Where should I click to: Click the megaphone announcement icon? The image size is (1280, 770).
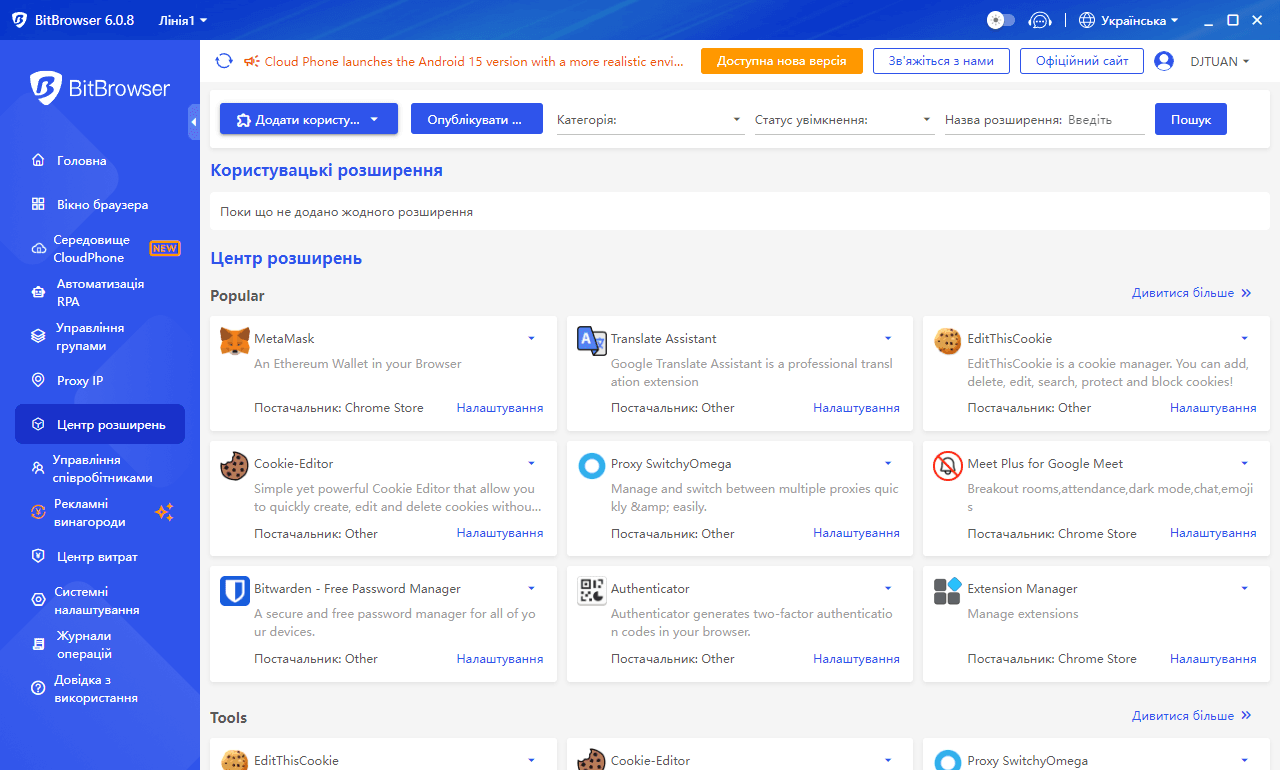point(251,61)
